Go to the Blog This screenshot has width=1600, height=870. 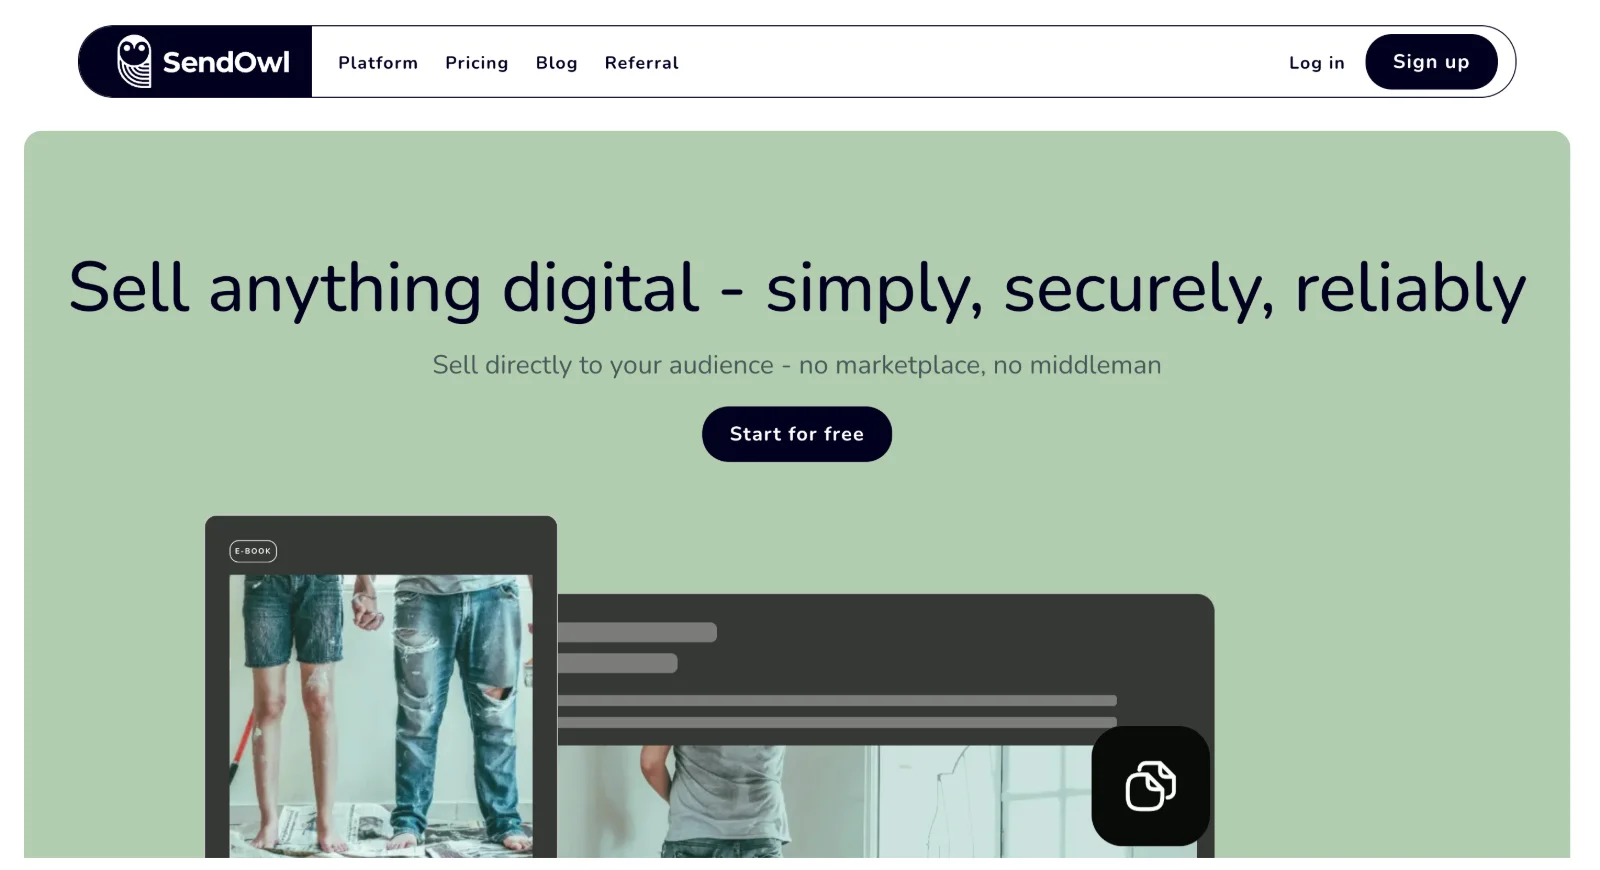coord(556,63)
